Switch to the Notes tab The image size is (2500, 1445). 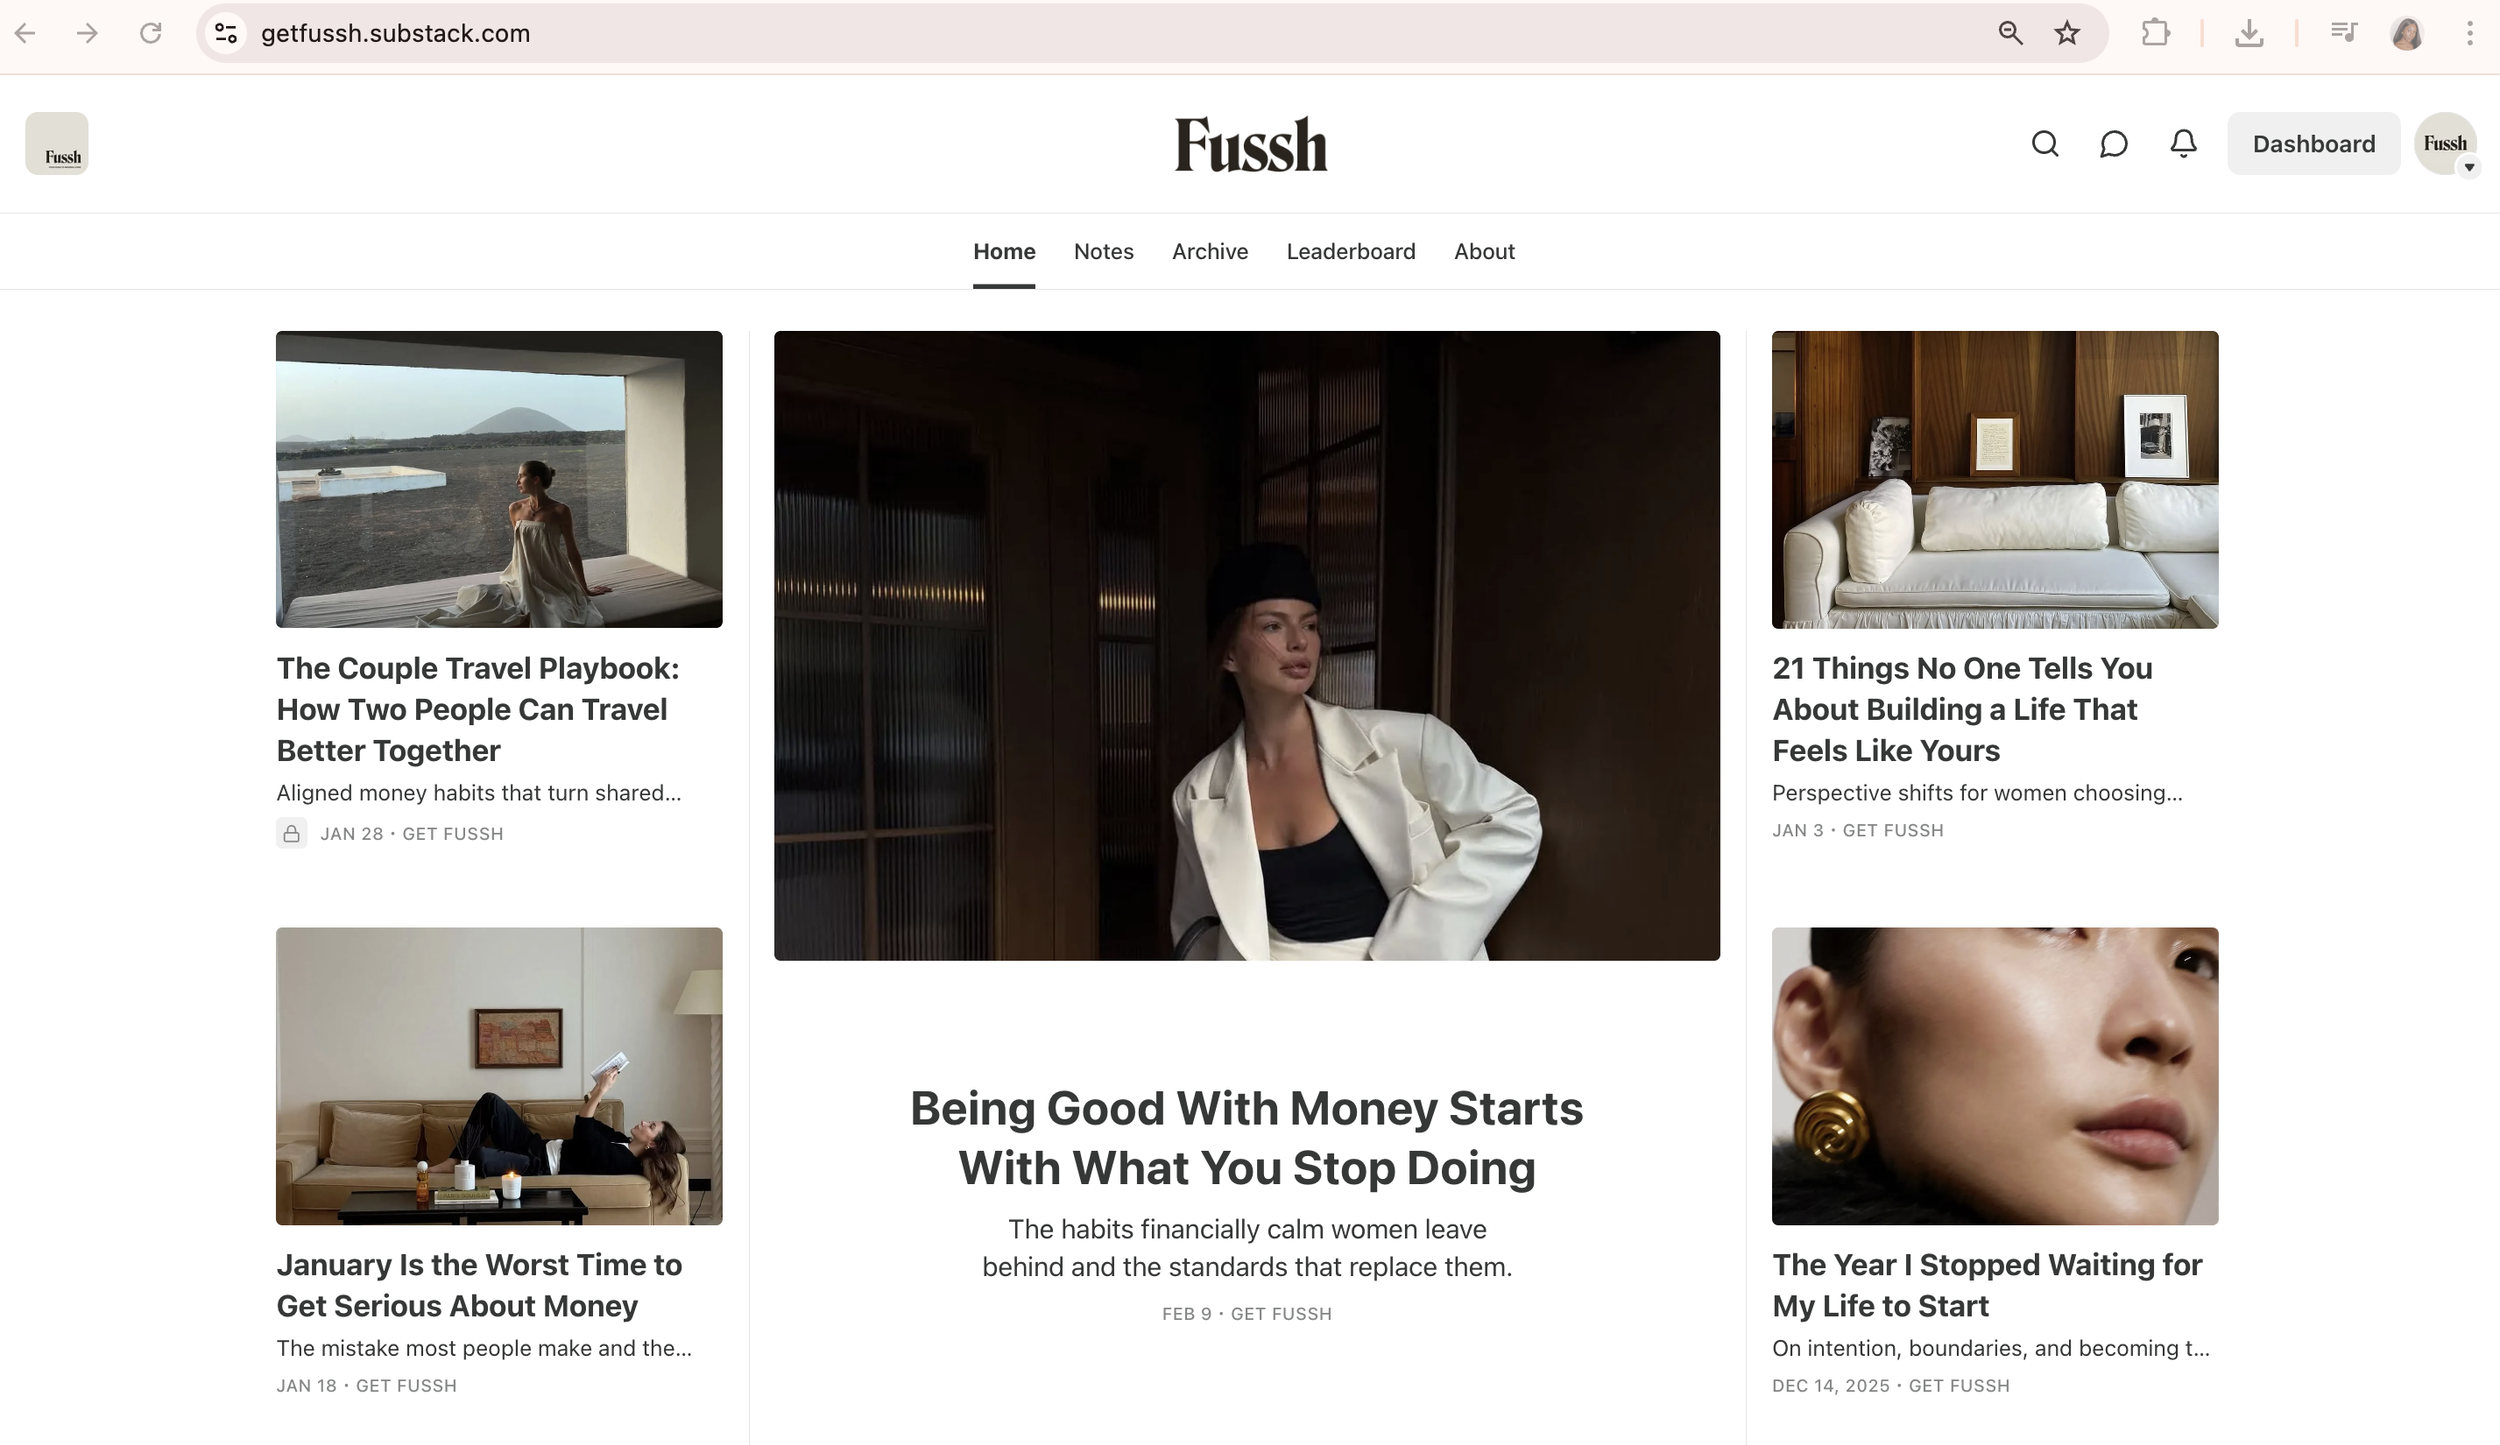pyautogui.click(x=1103, y=251)
